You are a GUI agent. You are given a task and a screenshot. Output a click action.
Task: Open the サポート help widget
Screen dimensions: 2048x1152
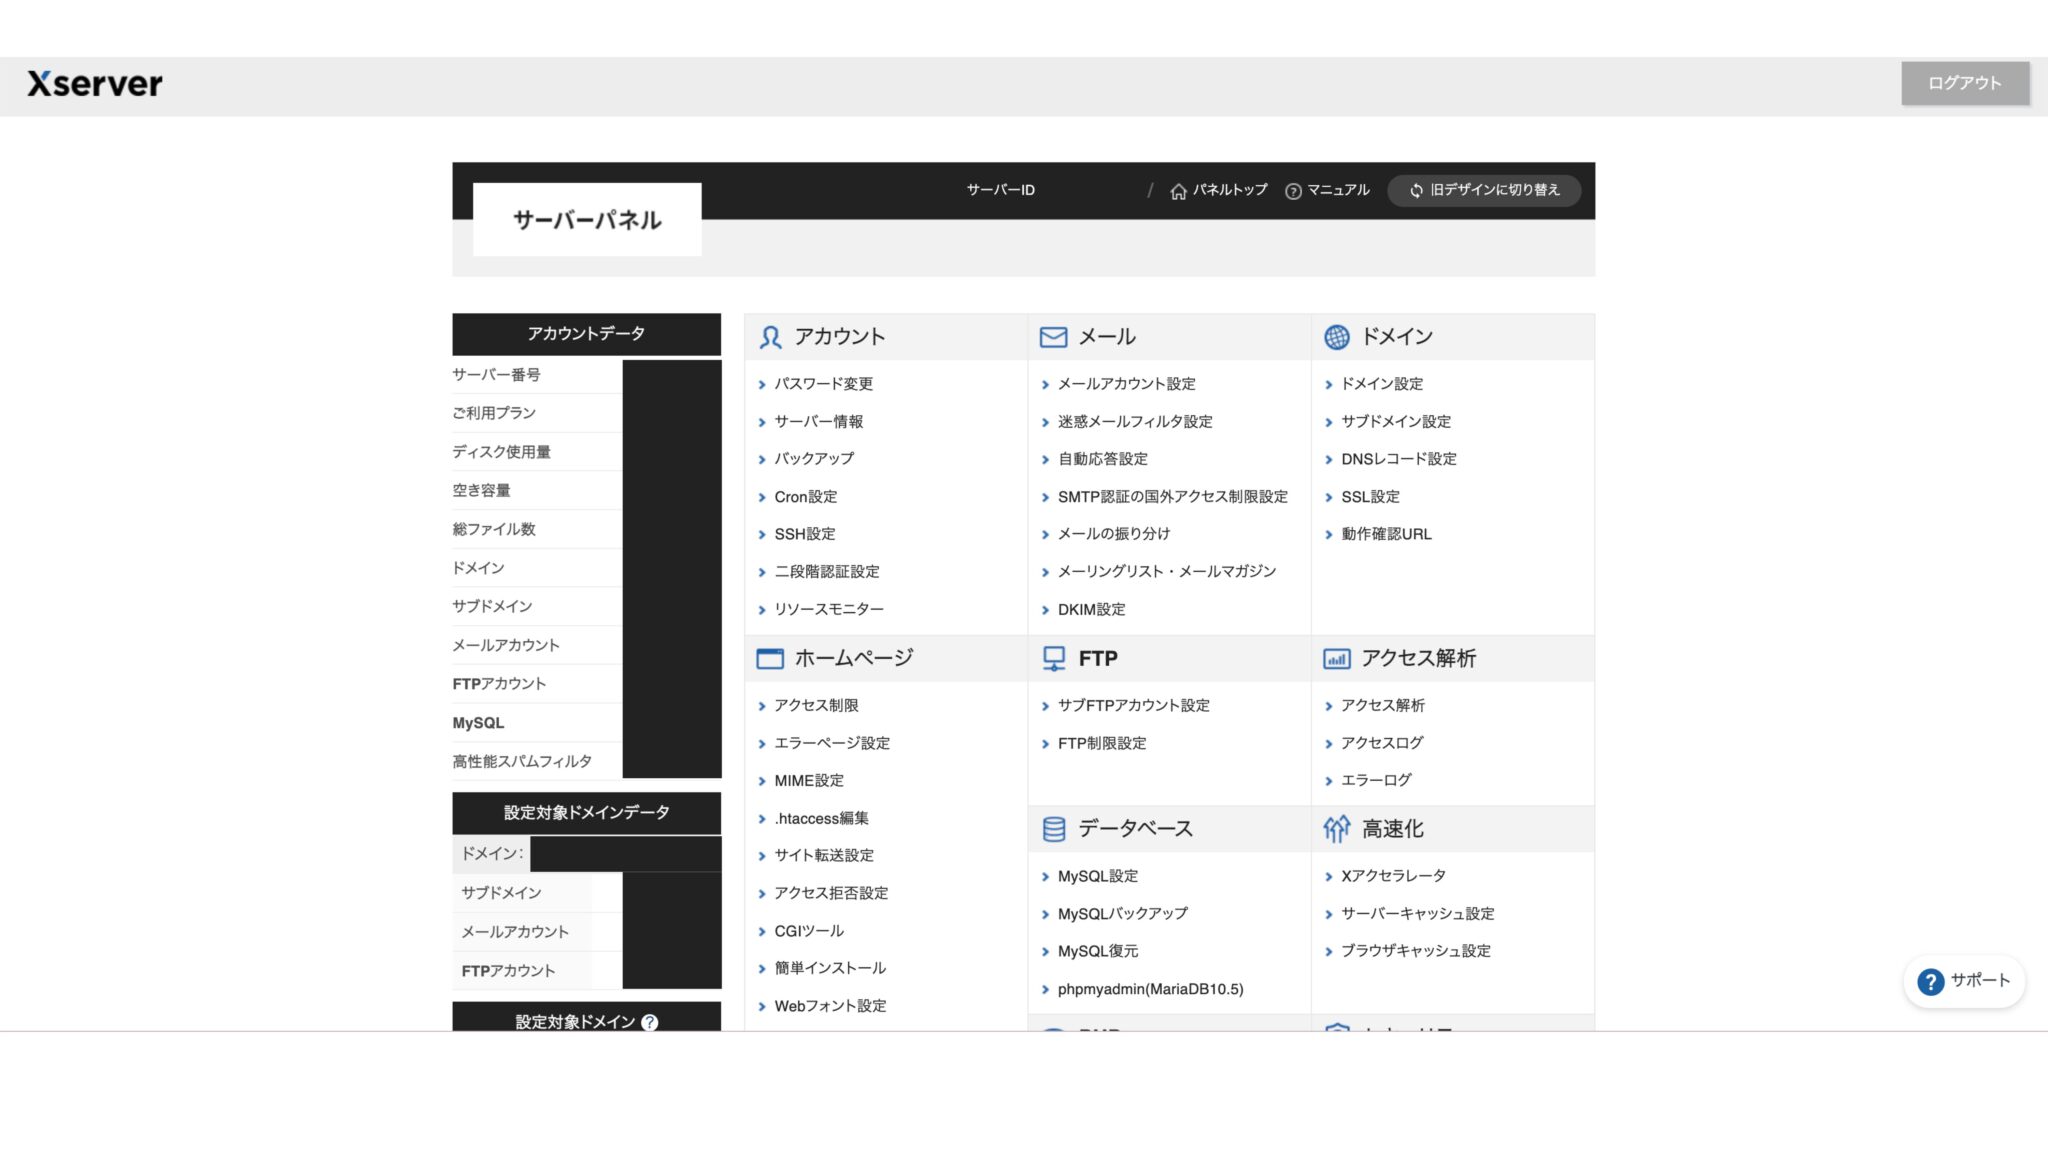pos(1964,981)
